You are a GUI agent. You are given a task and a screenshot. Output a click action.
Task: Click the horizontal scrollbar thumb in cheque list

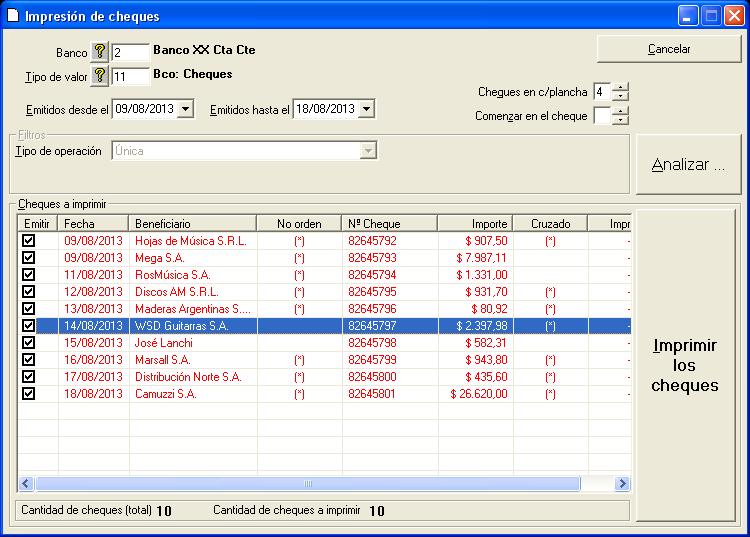(308, 484)
